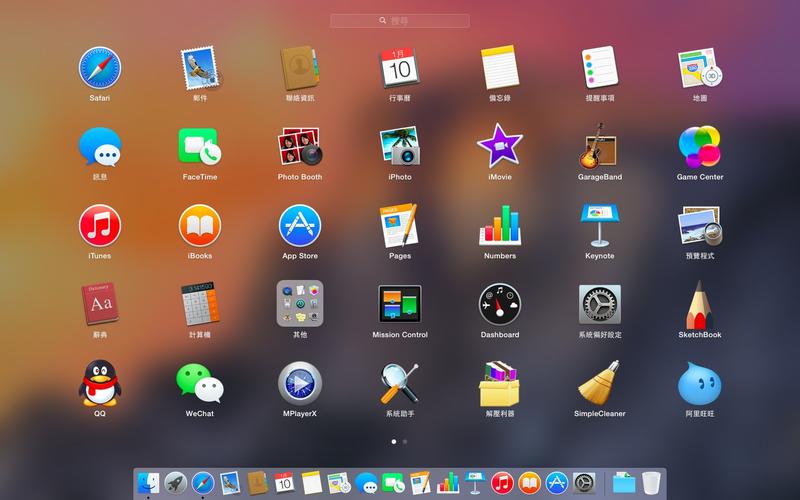Image resolution: width=800 pixels, height=500 pixels.
Task: Open the 預覽程式 Preview app
Action: pyautogui.click(x=700, y=226)
